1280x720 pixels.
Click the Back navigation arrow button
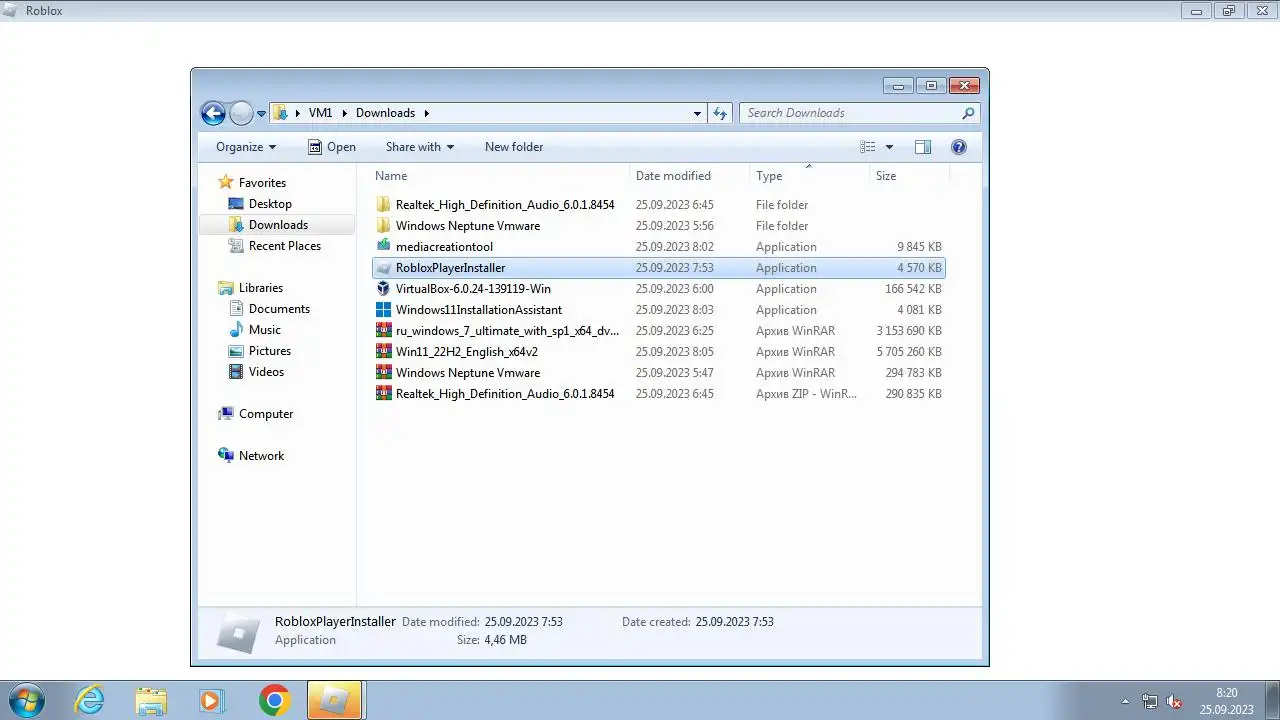point(213,113)
